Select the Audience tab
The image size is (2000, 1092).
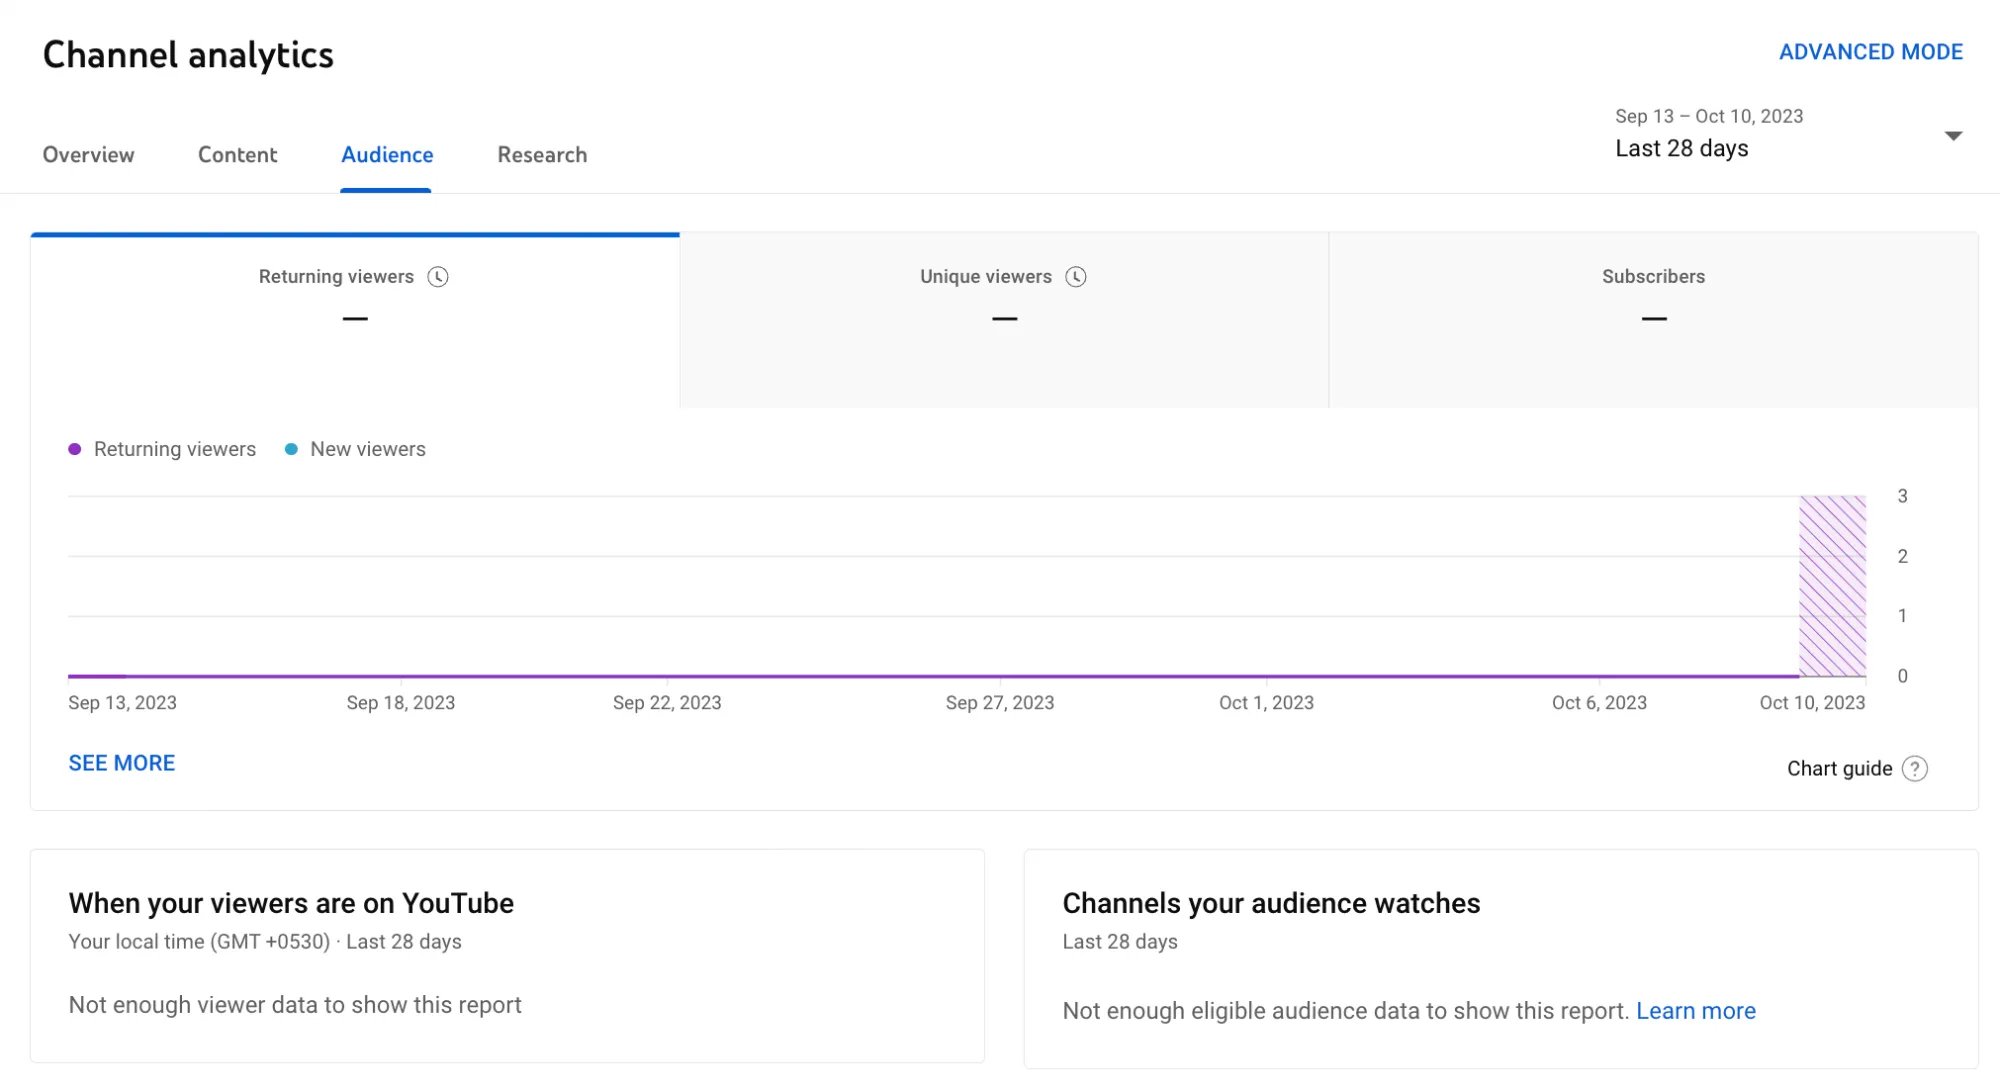pos(387,155)
